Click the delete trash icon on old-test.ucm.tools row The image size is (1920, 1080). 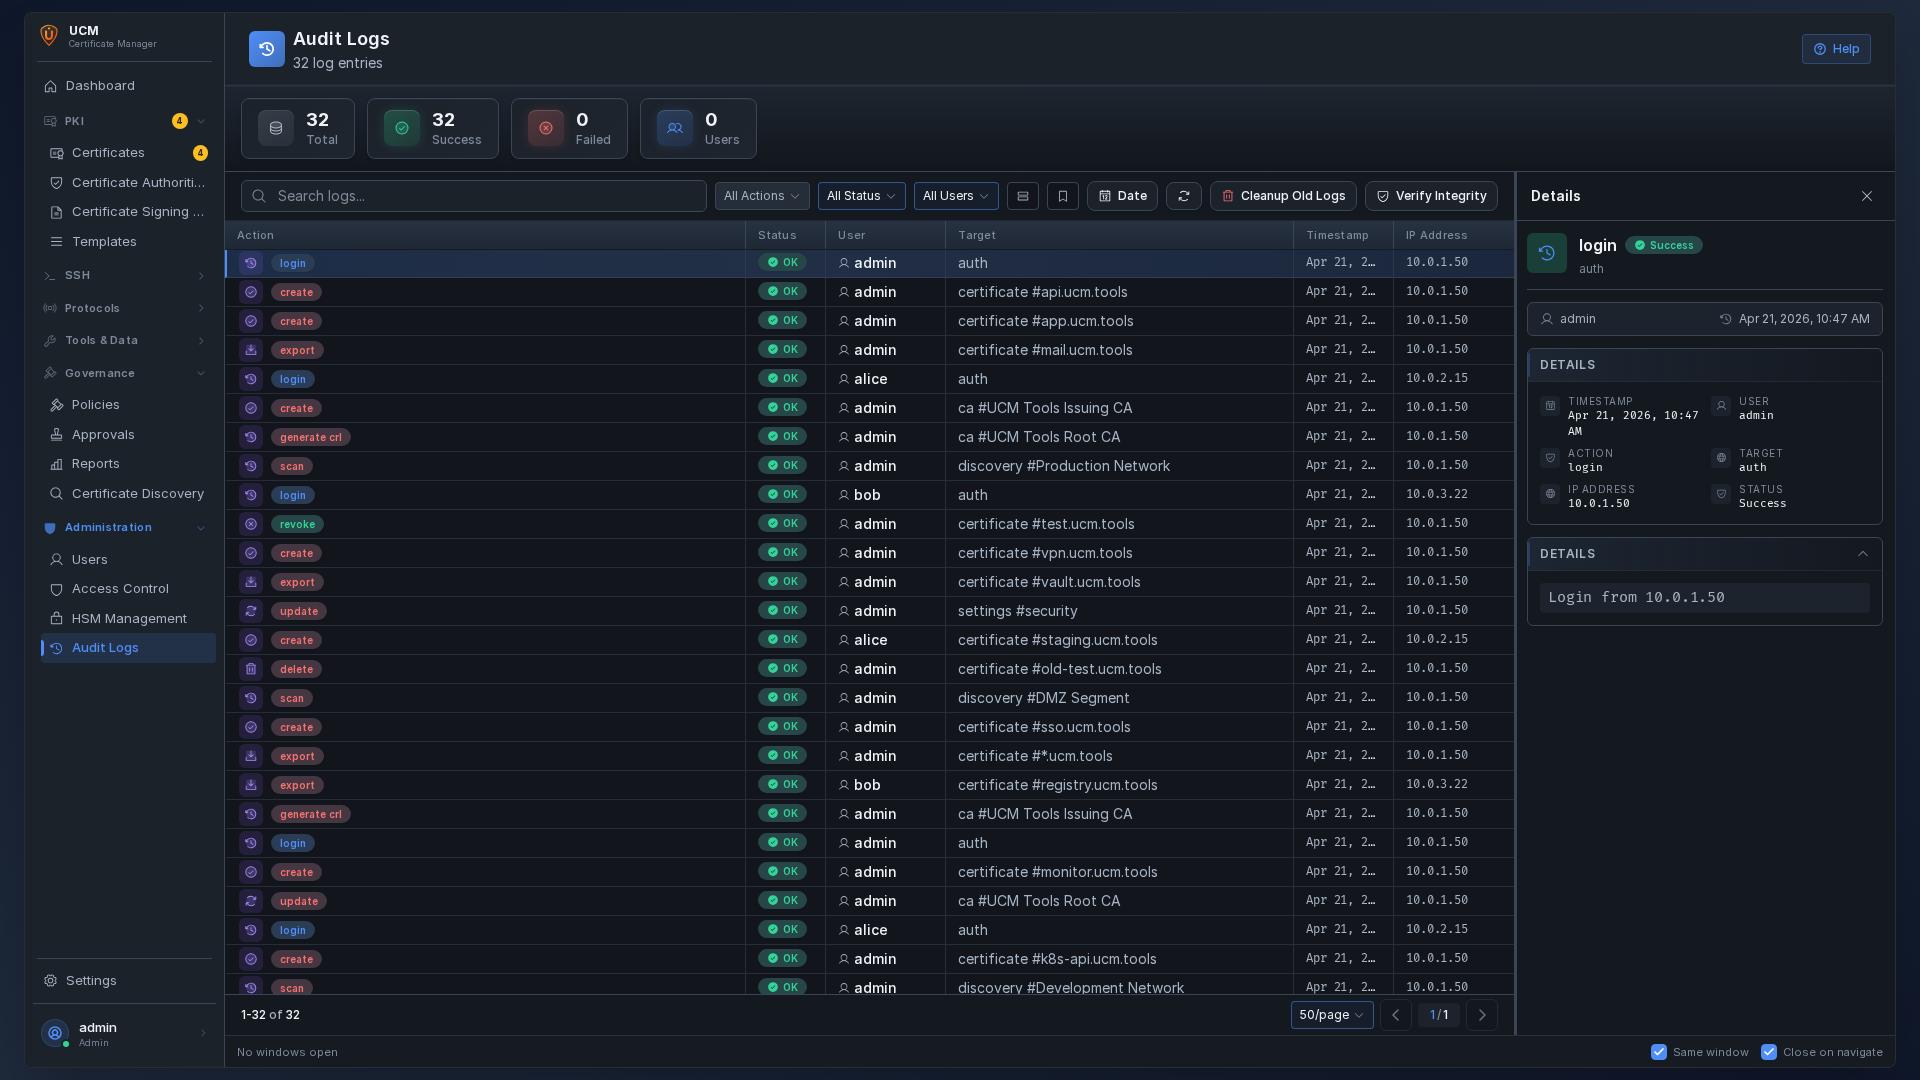pos(251,669)
